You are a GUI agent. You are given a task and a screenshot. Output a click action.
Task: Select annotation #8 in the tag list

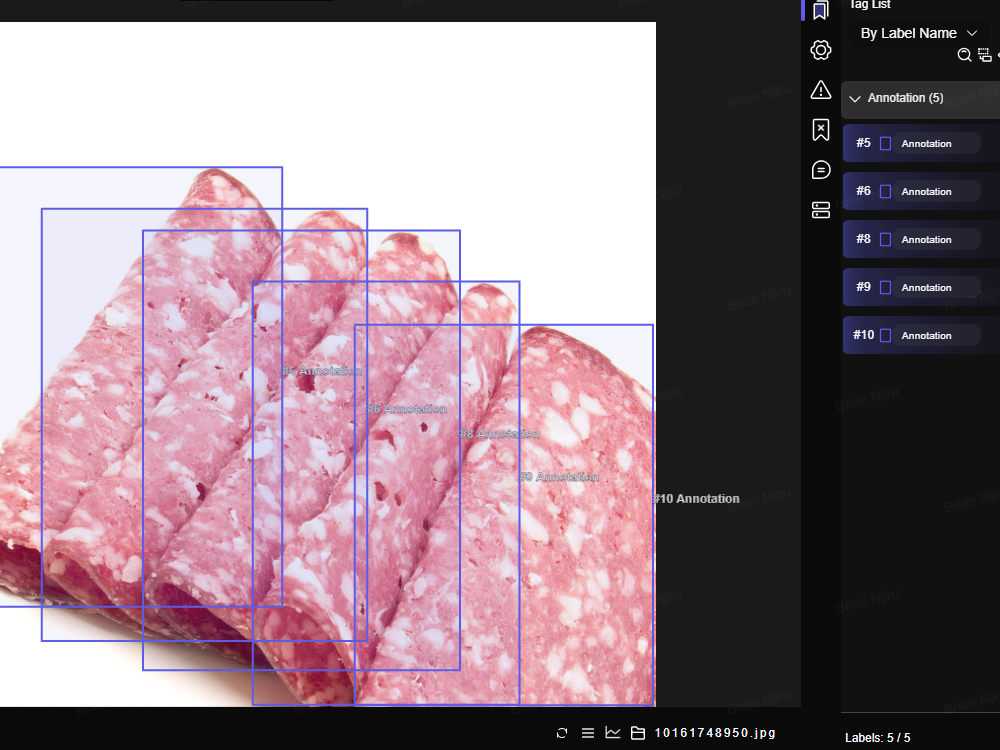921,239
